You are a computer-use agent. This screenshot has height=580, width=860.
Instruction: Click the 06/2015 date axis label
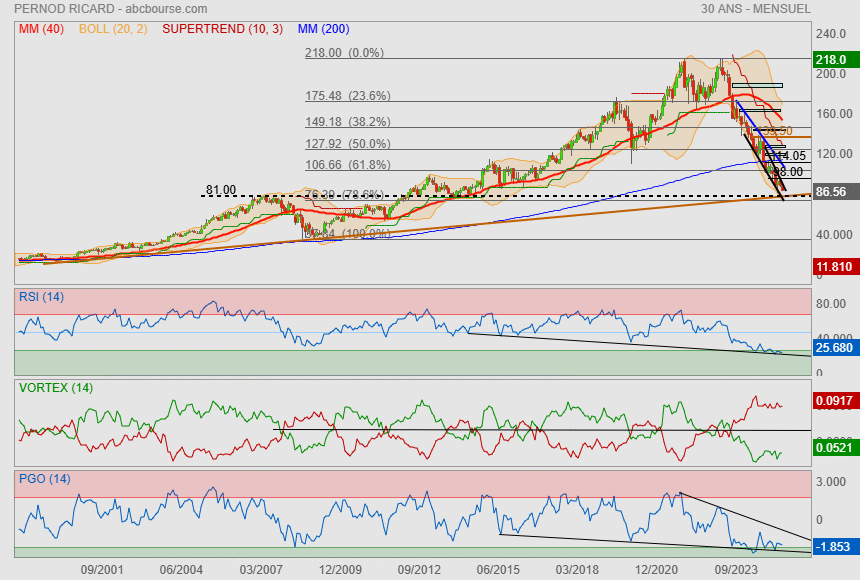(498, 570)
